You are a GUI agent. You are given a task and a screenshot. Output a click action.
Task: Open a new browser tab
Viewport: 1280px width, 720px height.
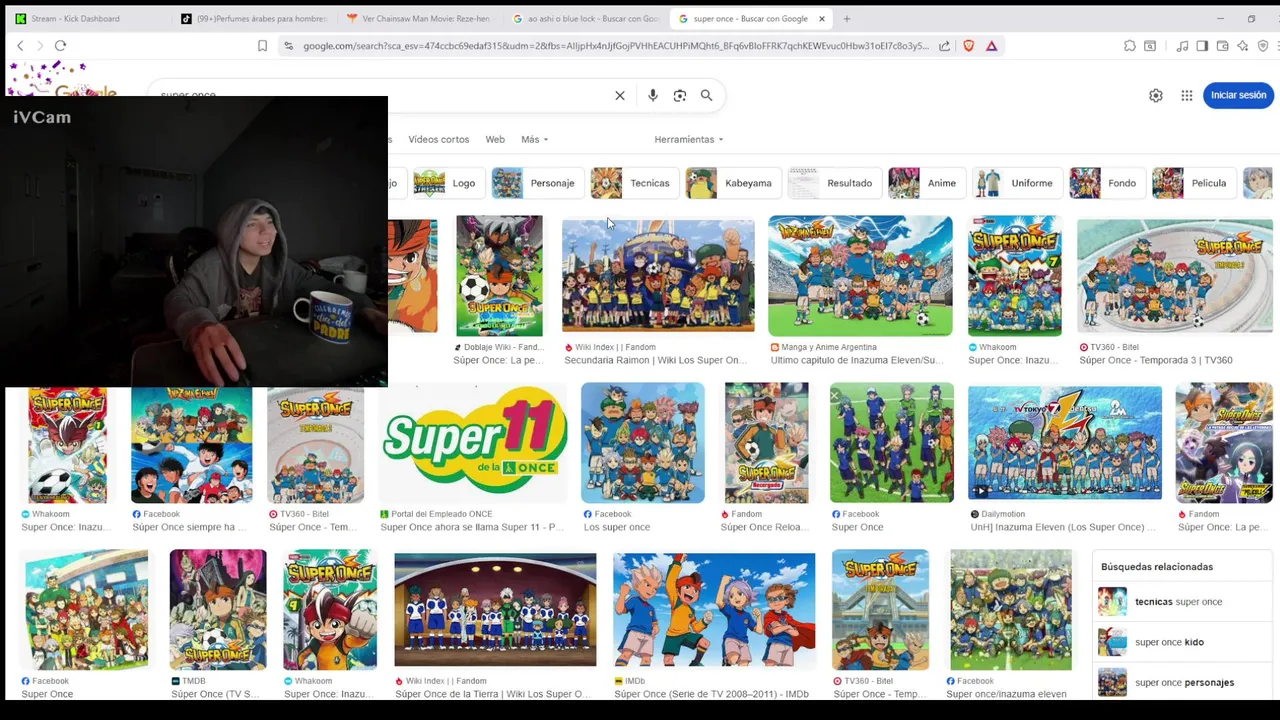coord(847,19)
